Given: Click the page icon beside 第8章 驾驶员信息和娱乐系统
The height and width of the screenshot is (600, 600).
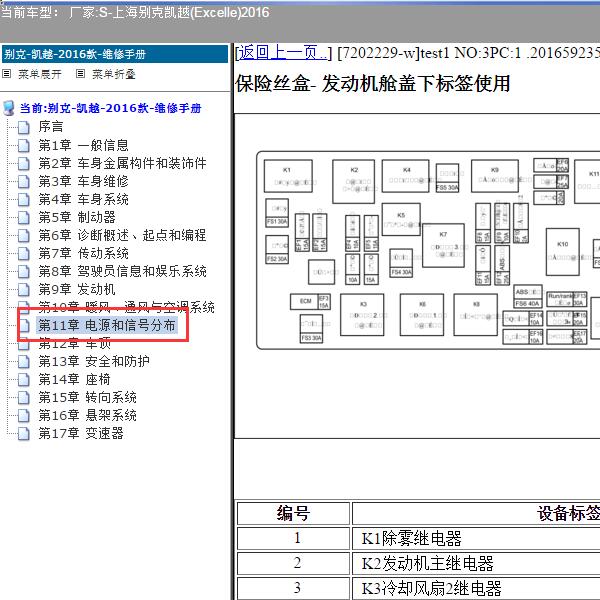Looking at the screenshot, I should (x=24, y=272).
